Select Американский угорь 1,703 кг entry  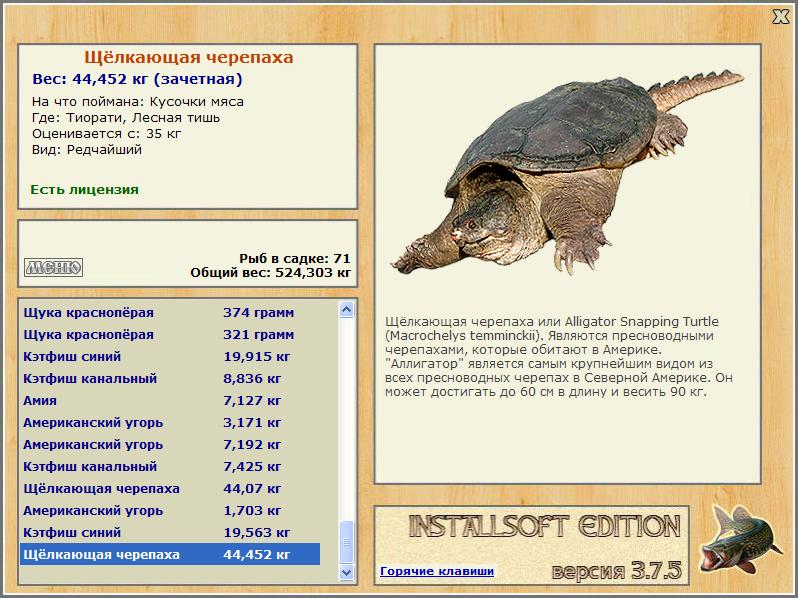[170, 510]
